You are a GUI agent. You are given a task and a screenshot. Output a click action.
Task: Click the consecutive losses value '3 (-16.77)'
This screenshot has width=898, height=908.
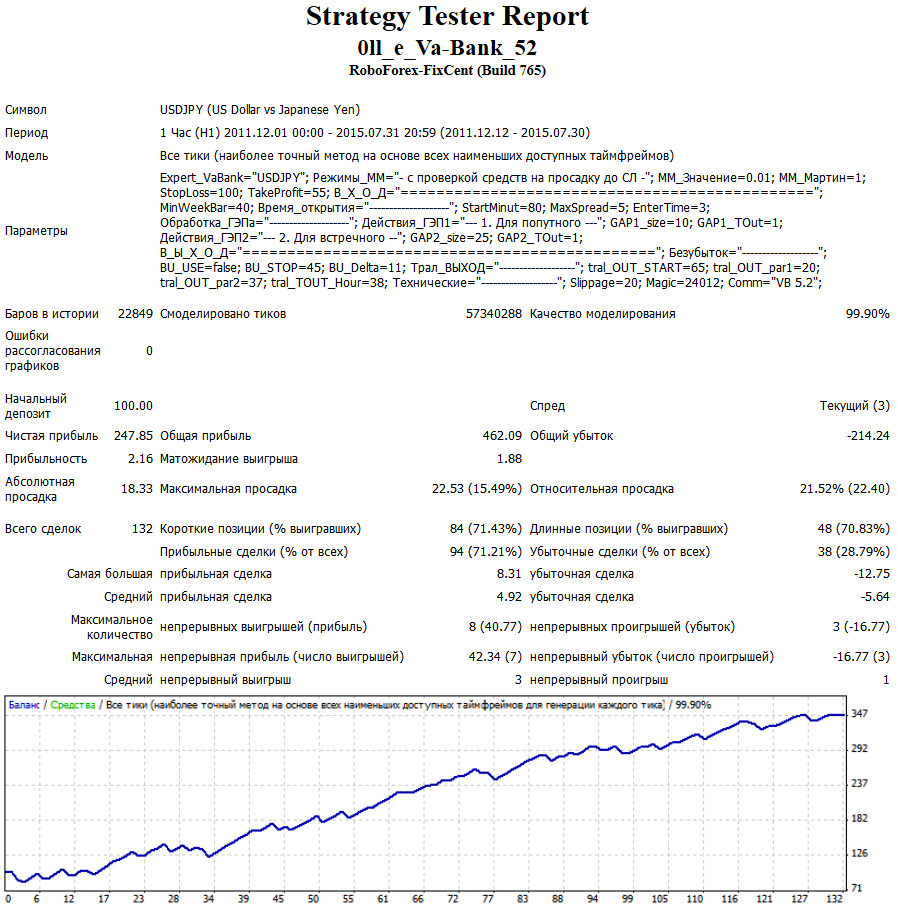click(861, 627)
